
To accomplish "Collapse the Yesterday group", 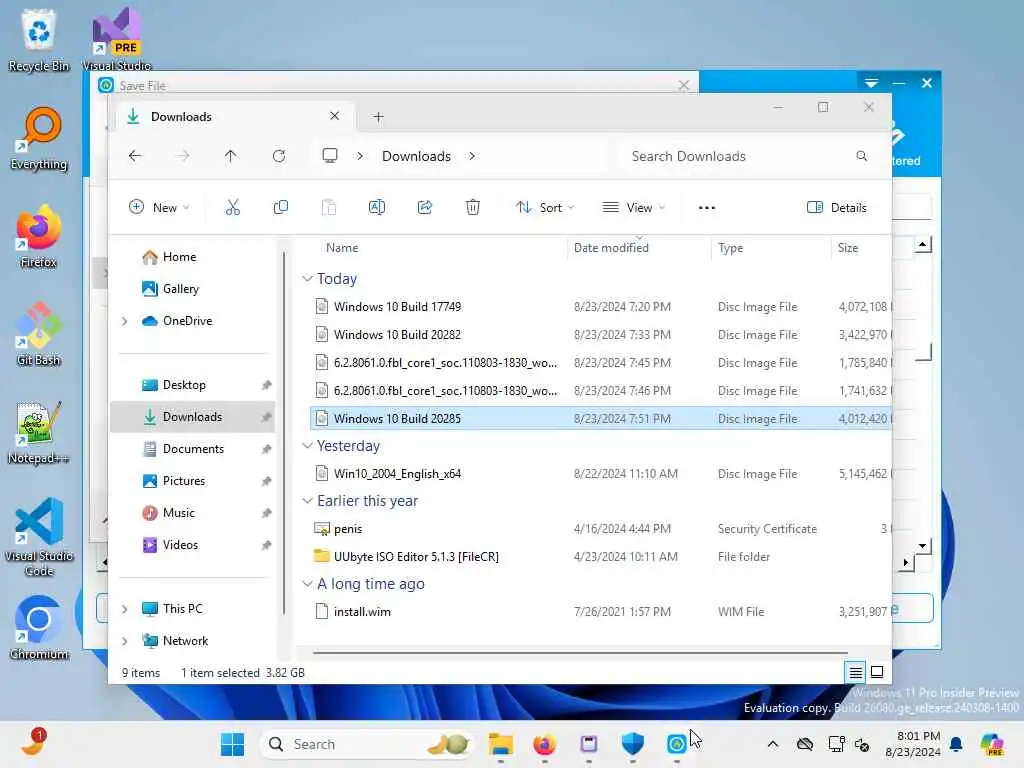I will click(x=307, y=446).
